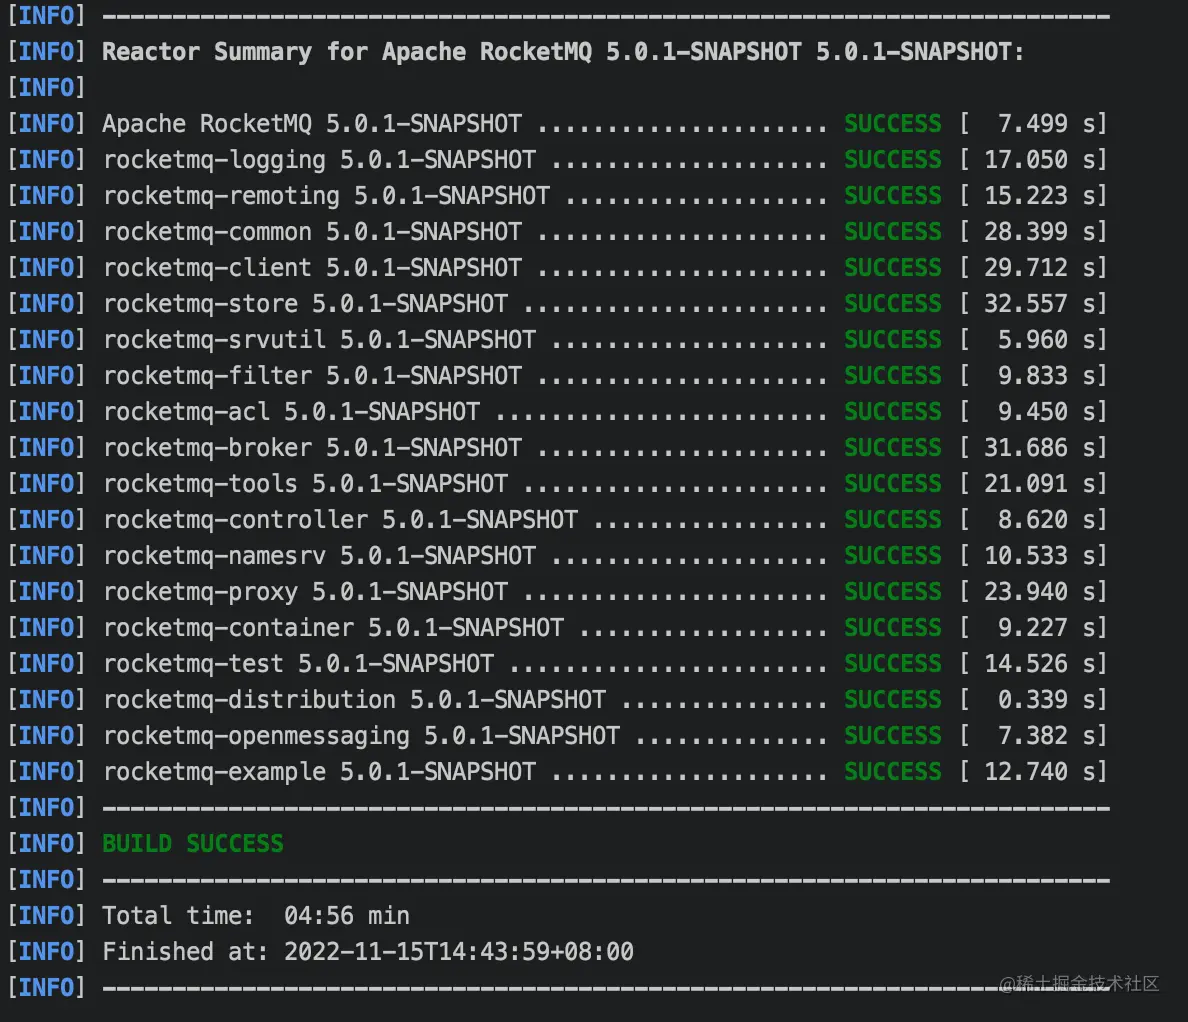Viewport: 1188px width, 1022px height.
Task: Click the rocketmq-broker 5.0.1-SNAPSHOT module name
Action: [x=312, y=448]
